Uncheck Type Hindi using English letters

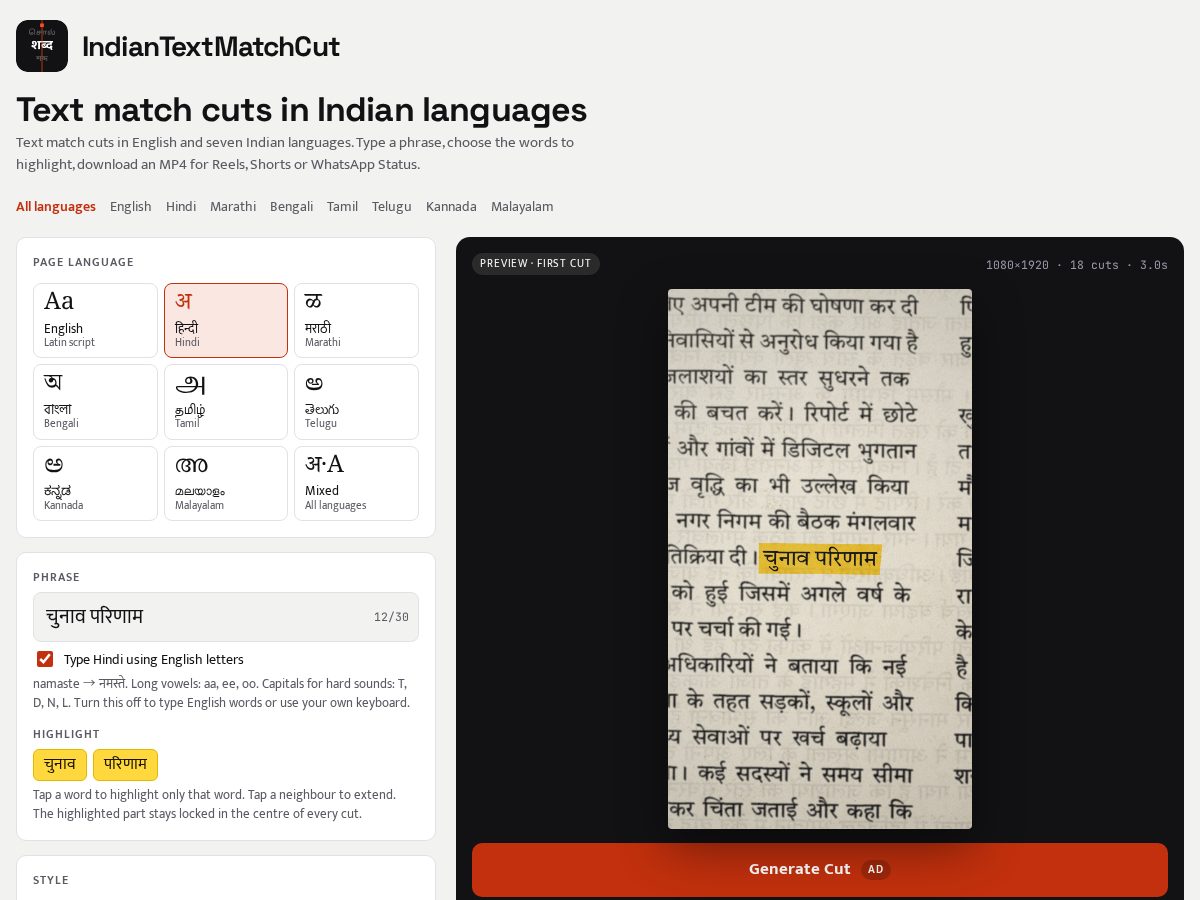click(45, 659)
